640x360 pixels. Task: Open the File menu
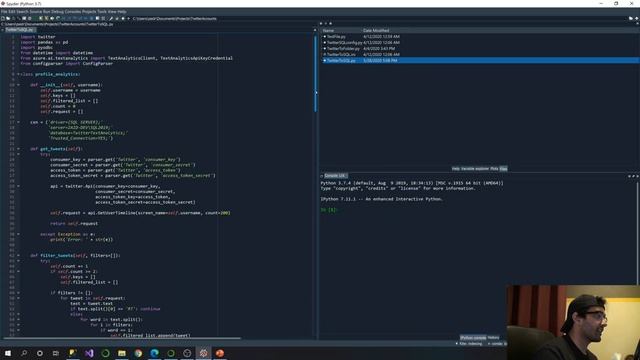coord(4,11)
